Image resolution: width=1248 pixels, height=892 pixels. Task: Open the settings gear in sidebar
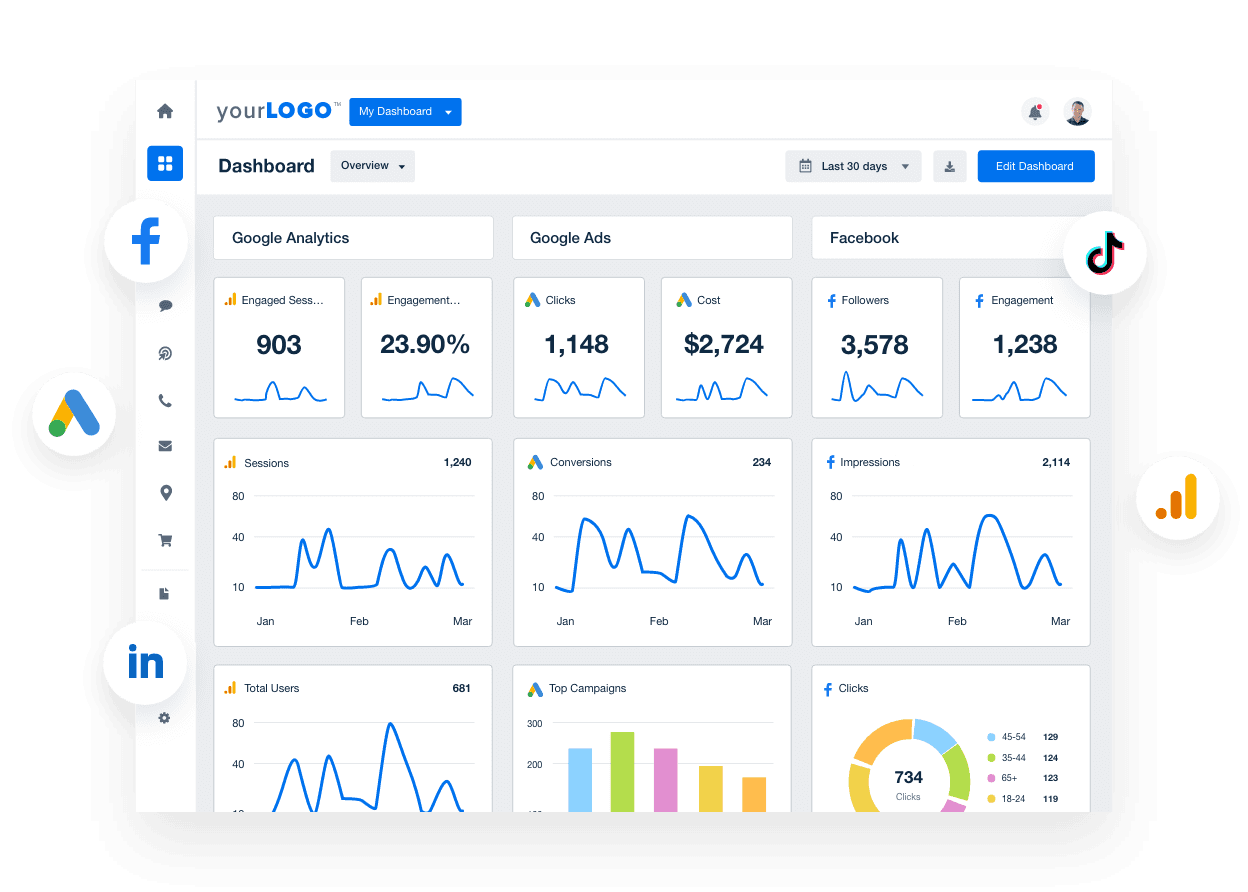pyautogui.click(x=164, y=718)
